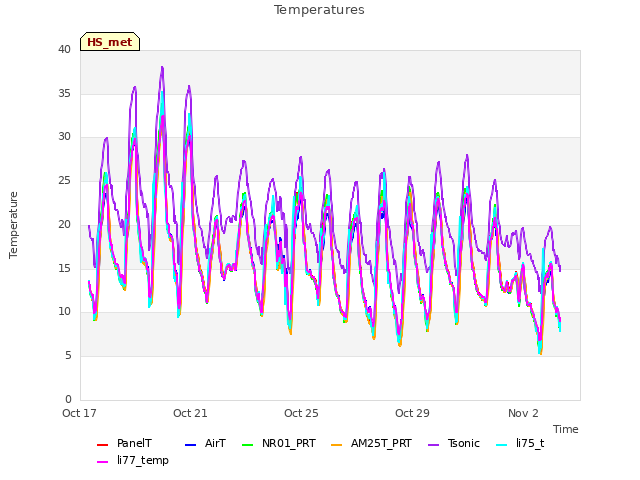
Task: Click the green NR01_PRT color marker
Action: click(248, 444)
